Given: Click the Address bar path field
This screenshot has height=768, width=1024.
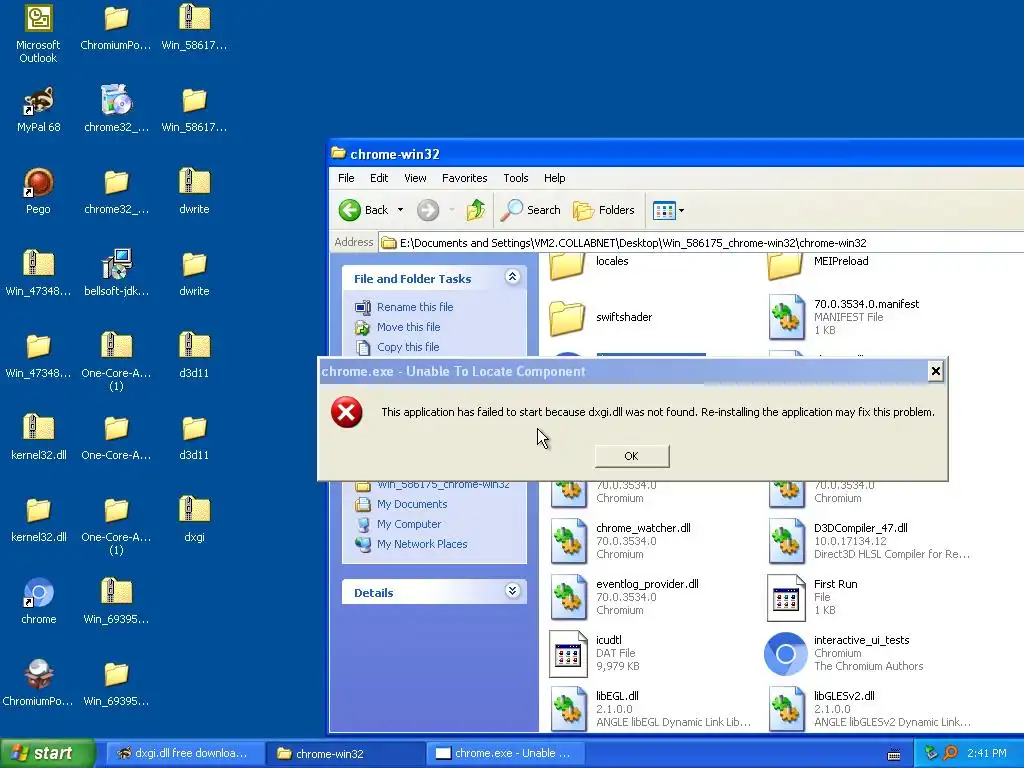Looking at the screenshot, I should pos(702,243).
